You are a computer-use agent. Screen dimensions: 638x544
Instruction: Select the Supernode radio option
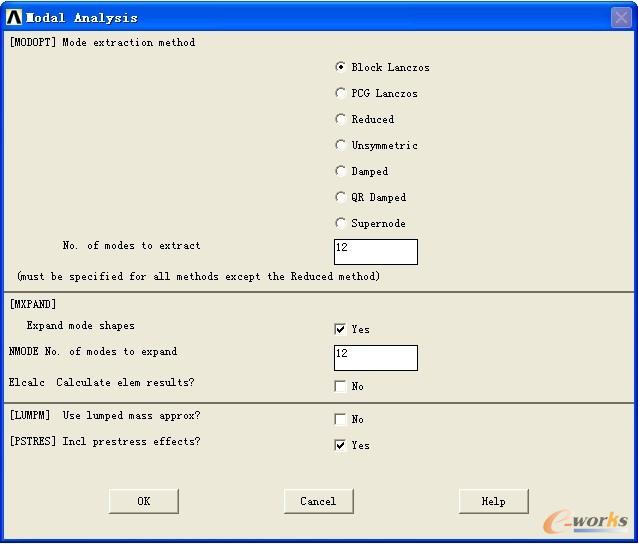341,223
